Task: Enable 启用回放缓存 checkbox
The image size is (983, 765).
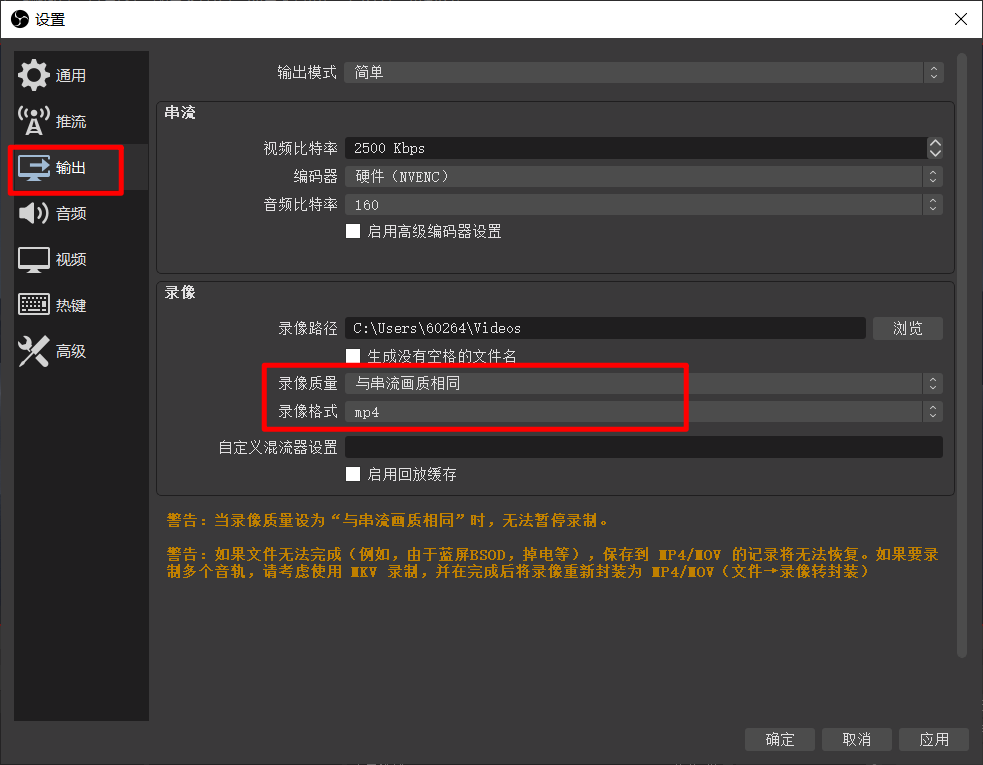Action: pyautogui.click(x=353, y=474)
